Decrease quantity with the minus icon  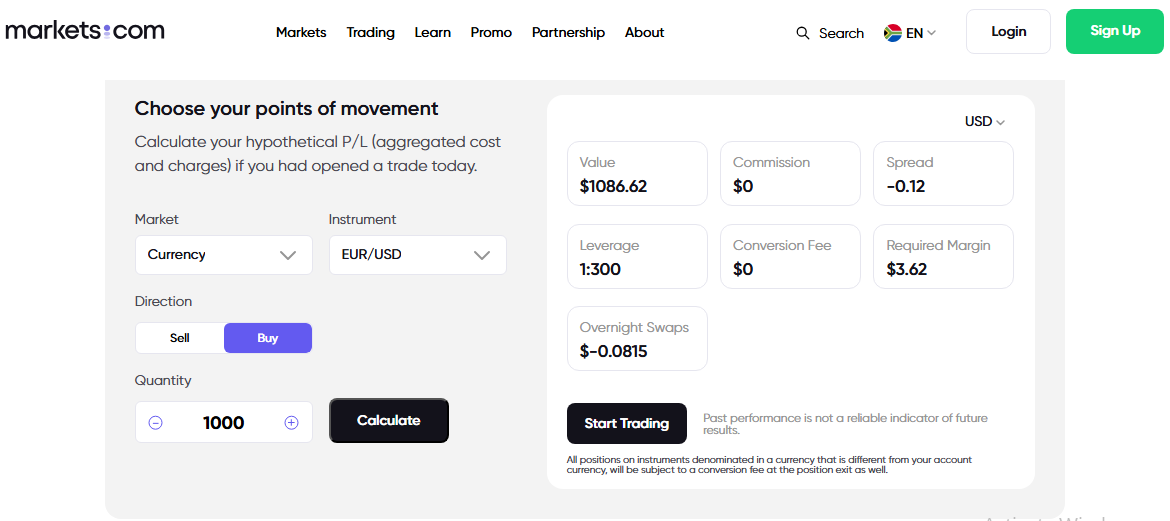pos(156,423)
